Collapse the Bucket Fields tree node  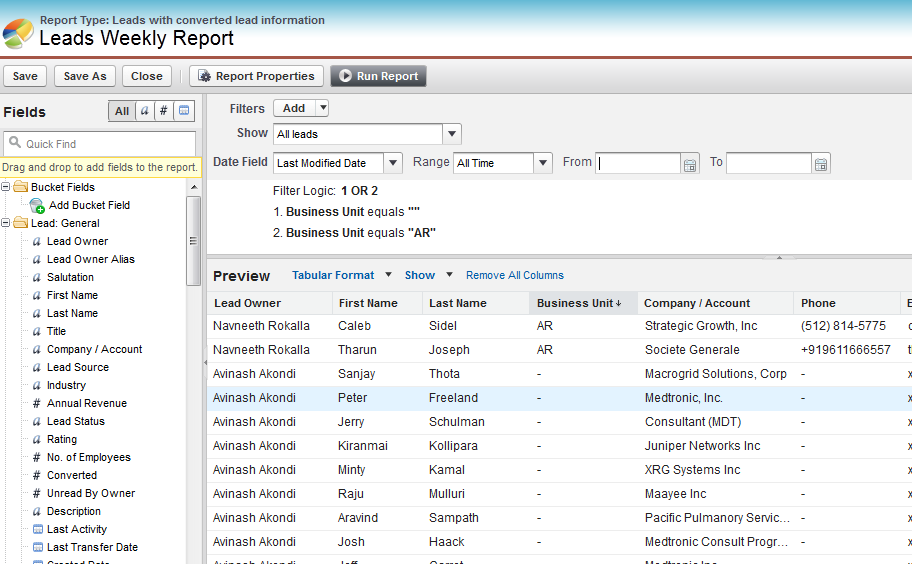point(6,187)
